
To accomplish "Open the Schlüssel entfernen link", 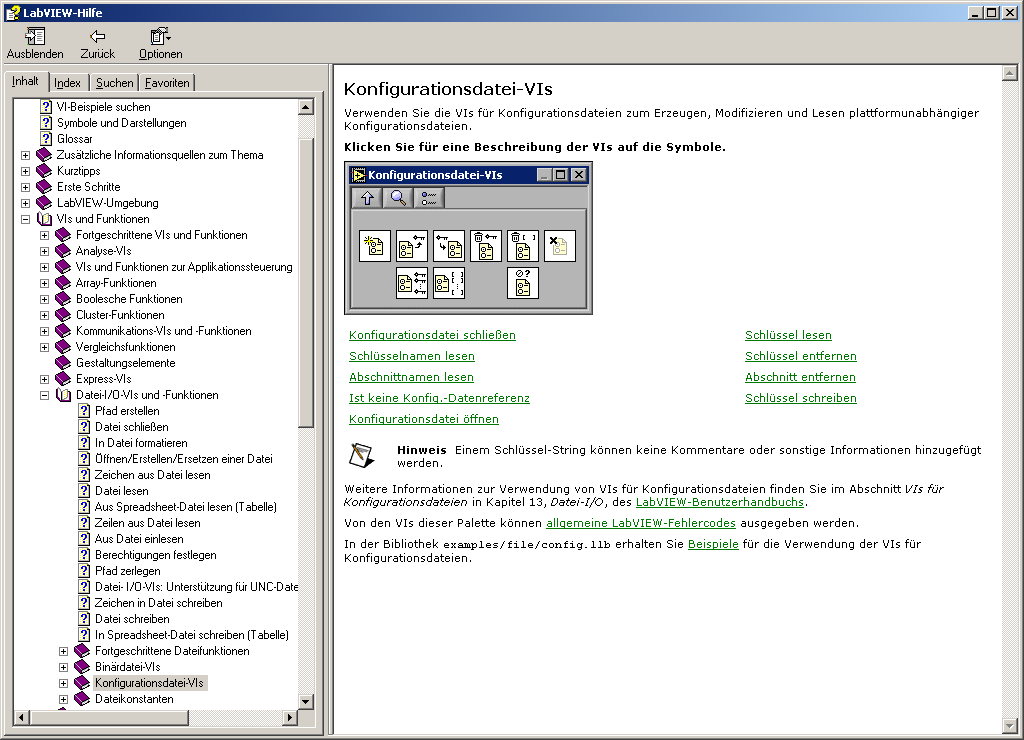I will [801, 356].
